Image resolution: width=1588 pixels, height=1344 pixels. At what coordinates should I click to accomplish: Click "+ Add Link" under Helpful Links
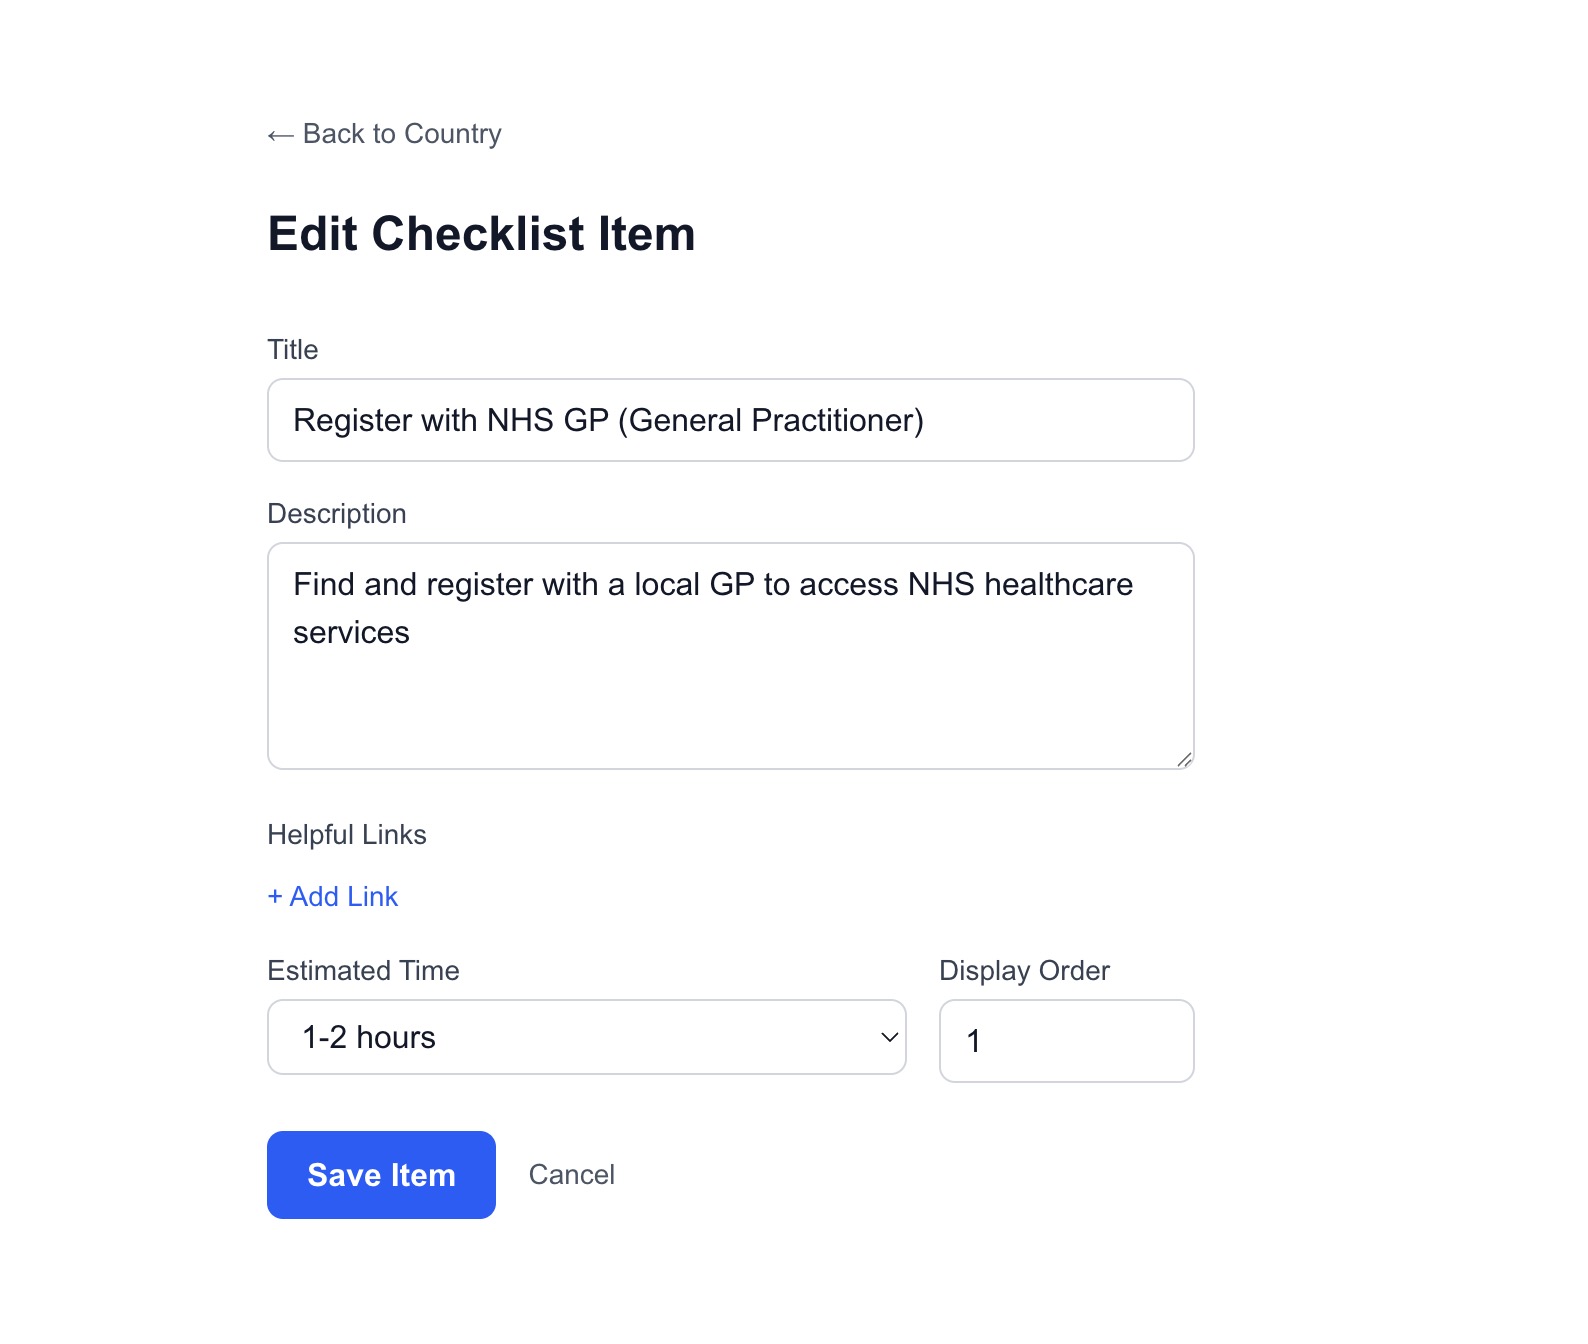[x=332, y=896]
